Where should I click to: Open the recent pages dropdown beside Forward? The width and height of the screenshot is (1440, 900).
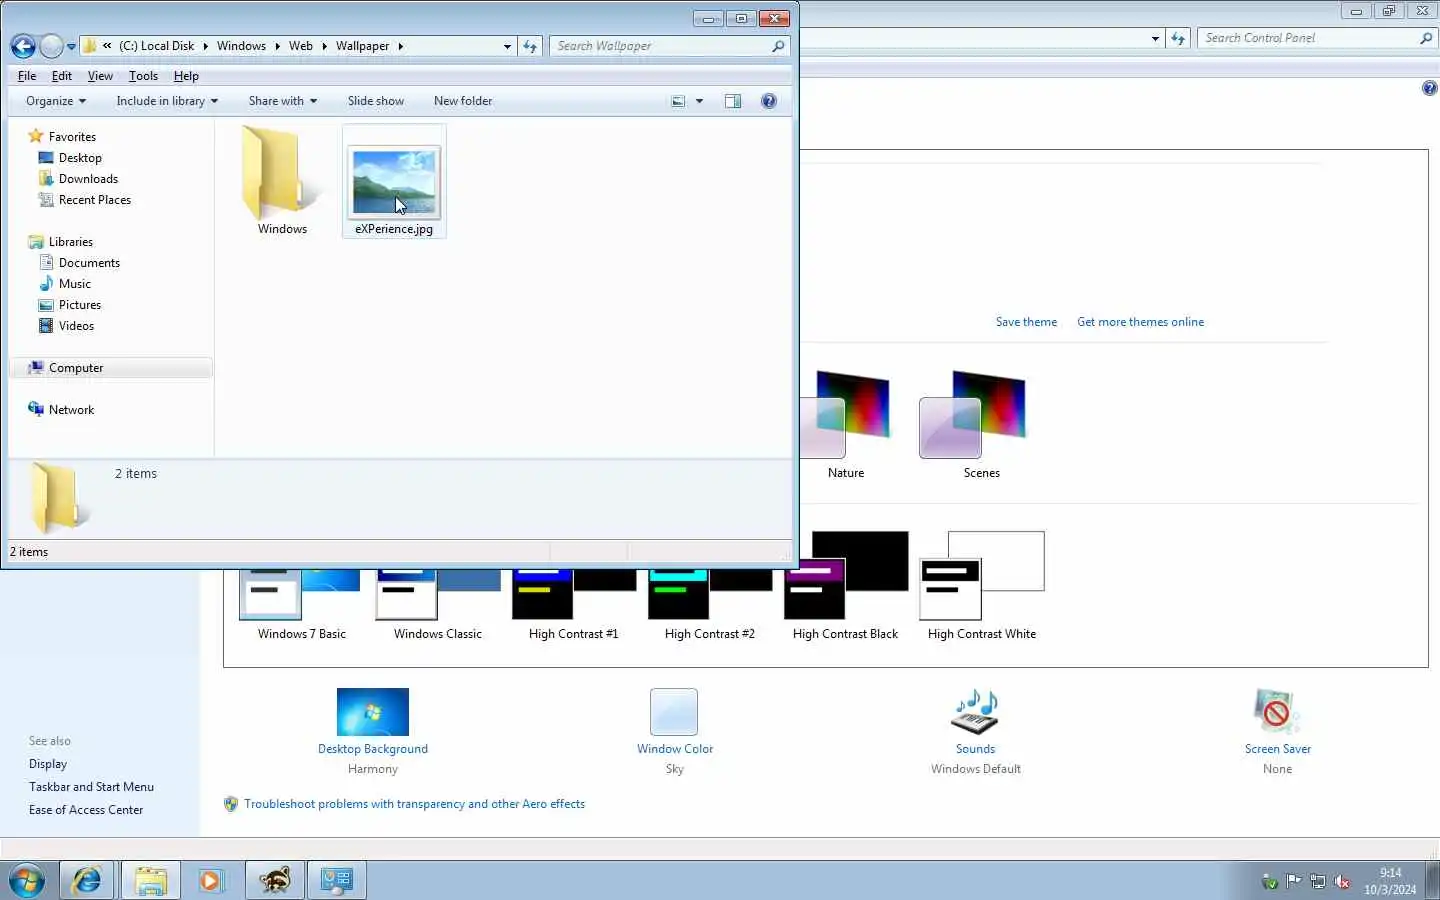point(71,46)
